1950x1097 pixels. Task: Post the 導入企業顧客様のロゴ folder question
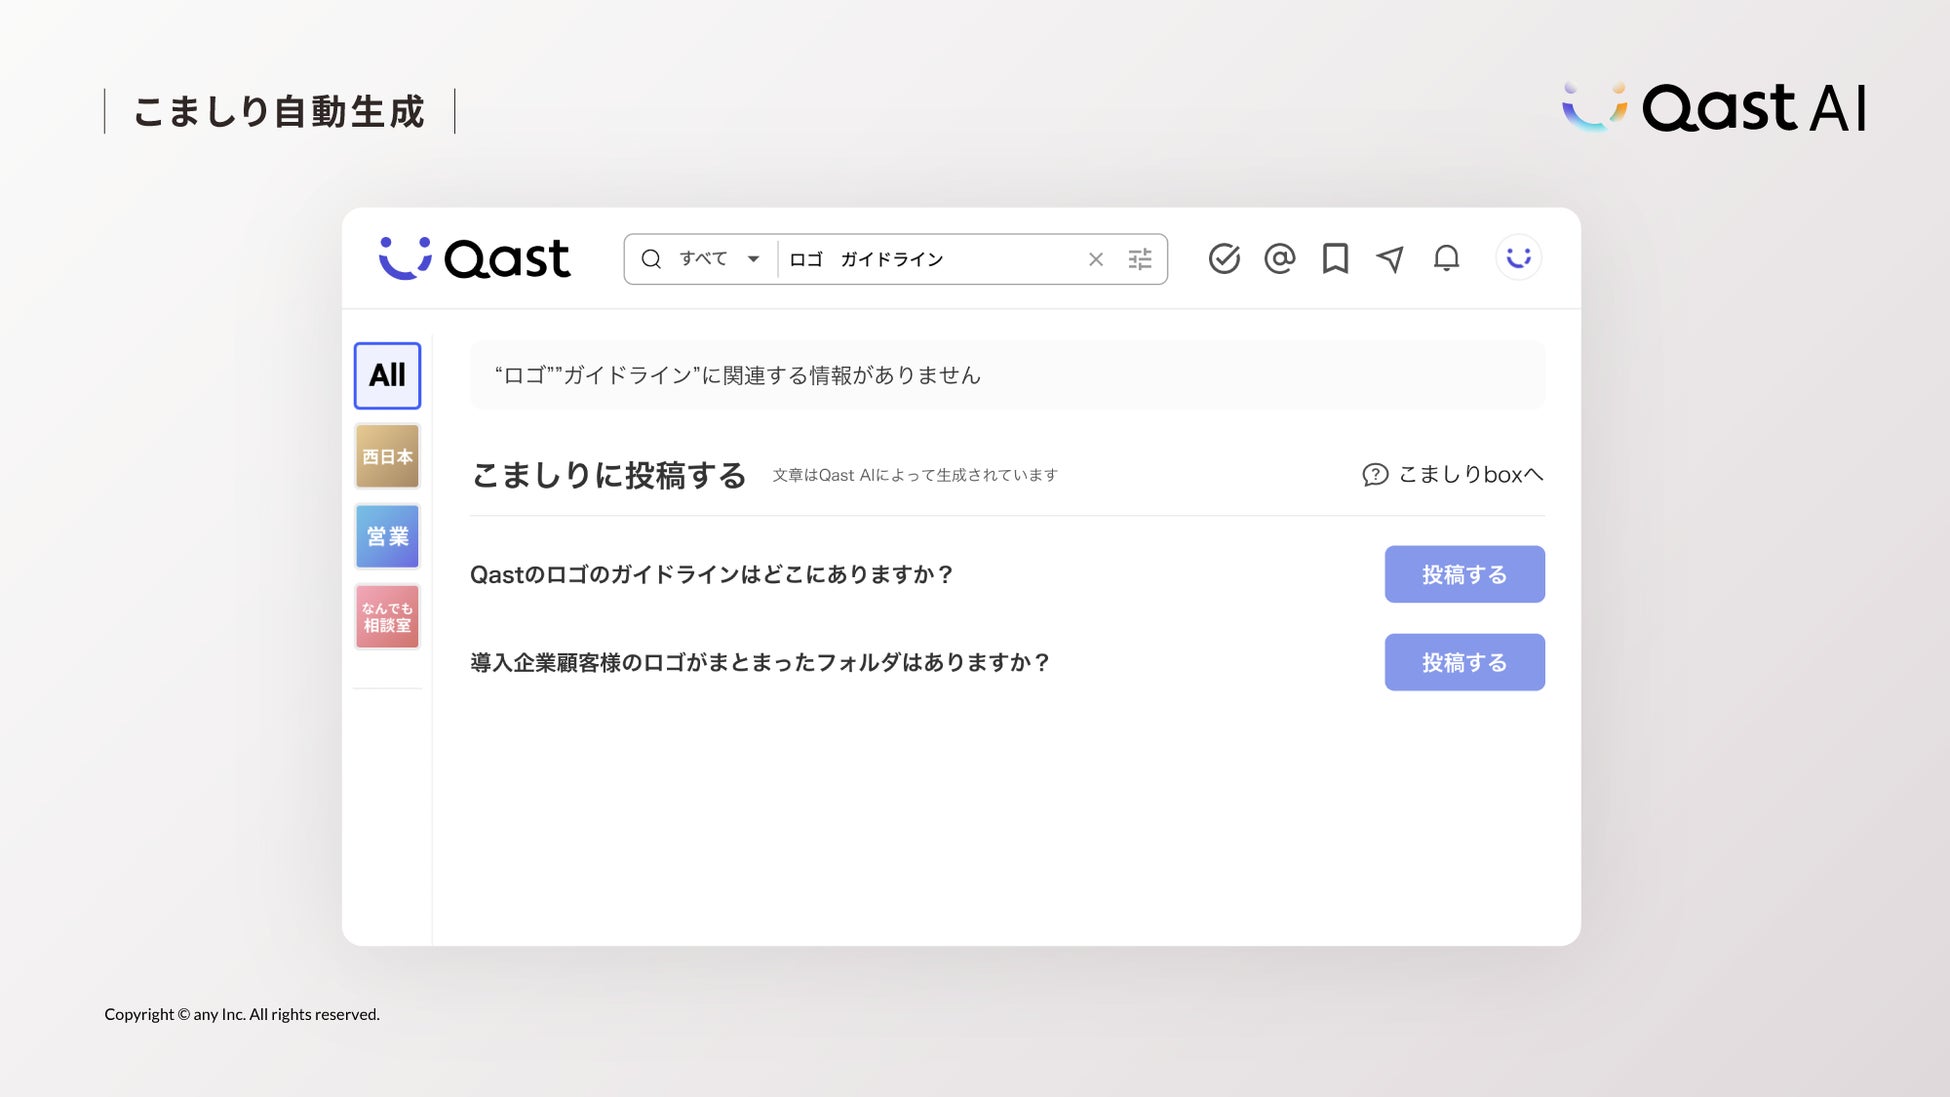[x=1464, y=662]
